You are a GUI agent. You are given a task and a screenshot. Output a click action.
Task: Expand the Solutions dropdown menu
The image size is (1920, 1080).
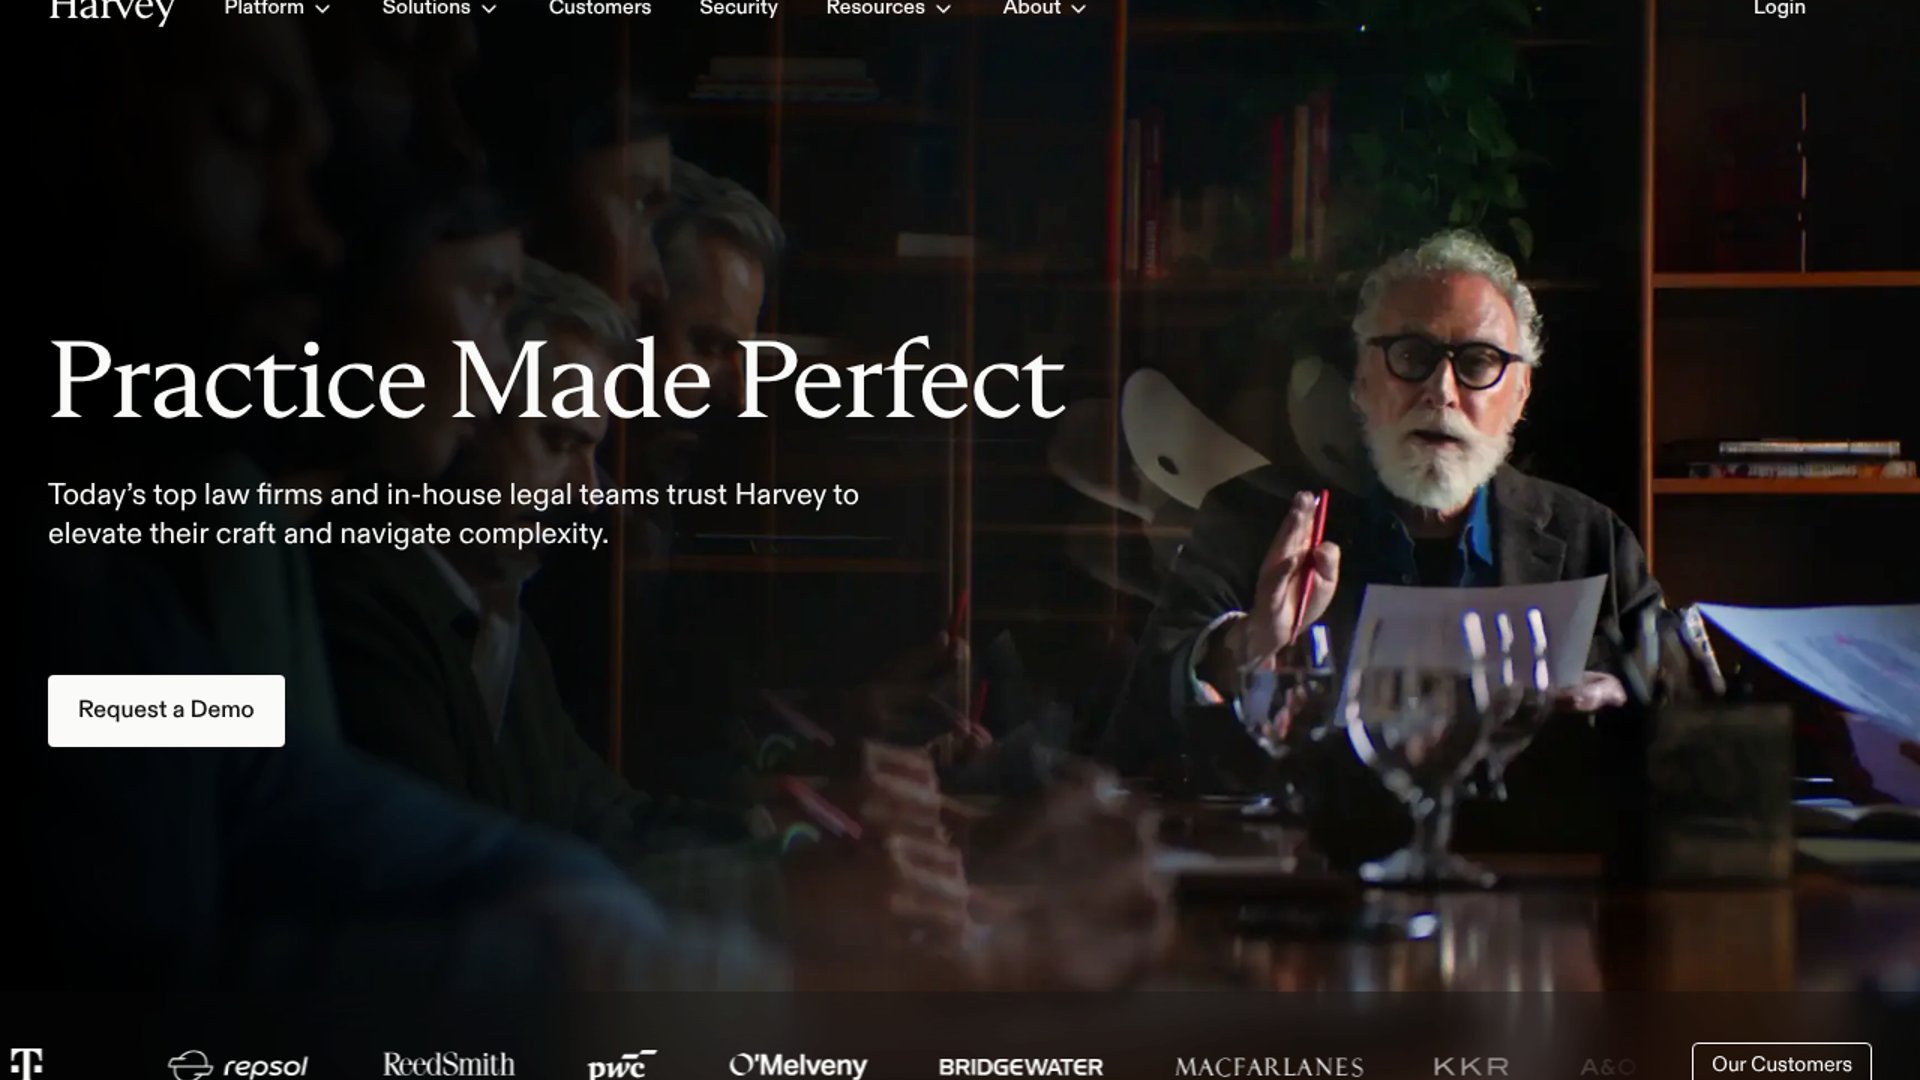(439, 8)
